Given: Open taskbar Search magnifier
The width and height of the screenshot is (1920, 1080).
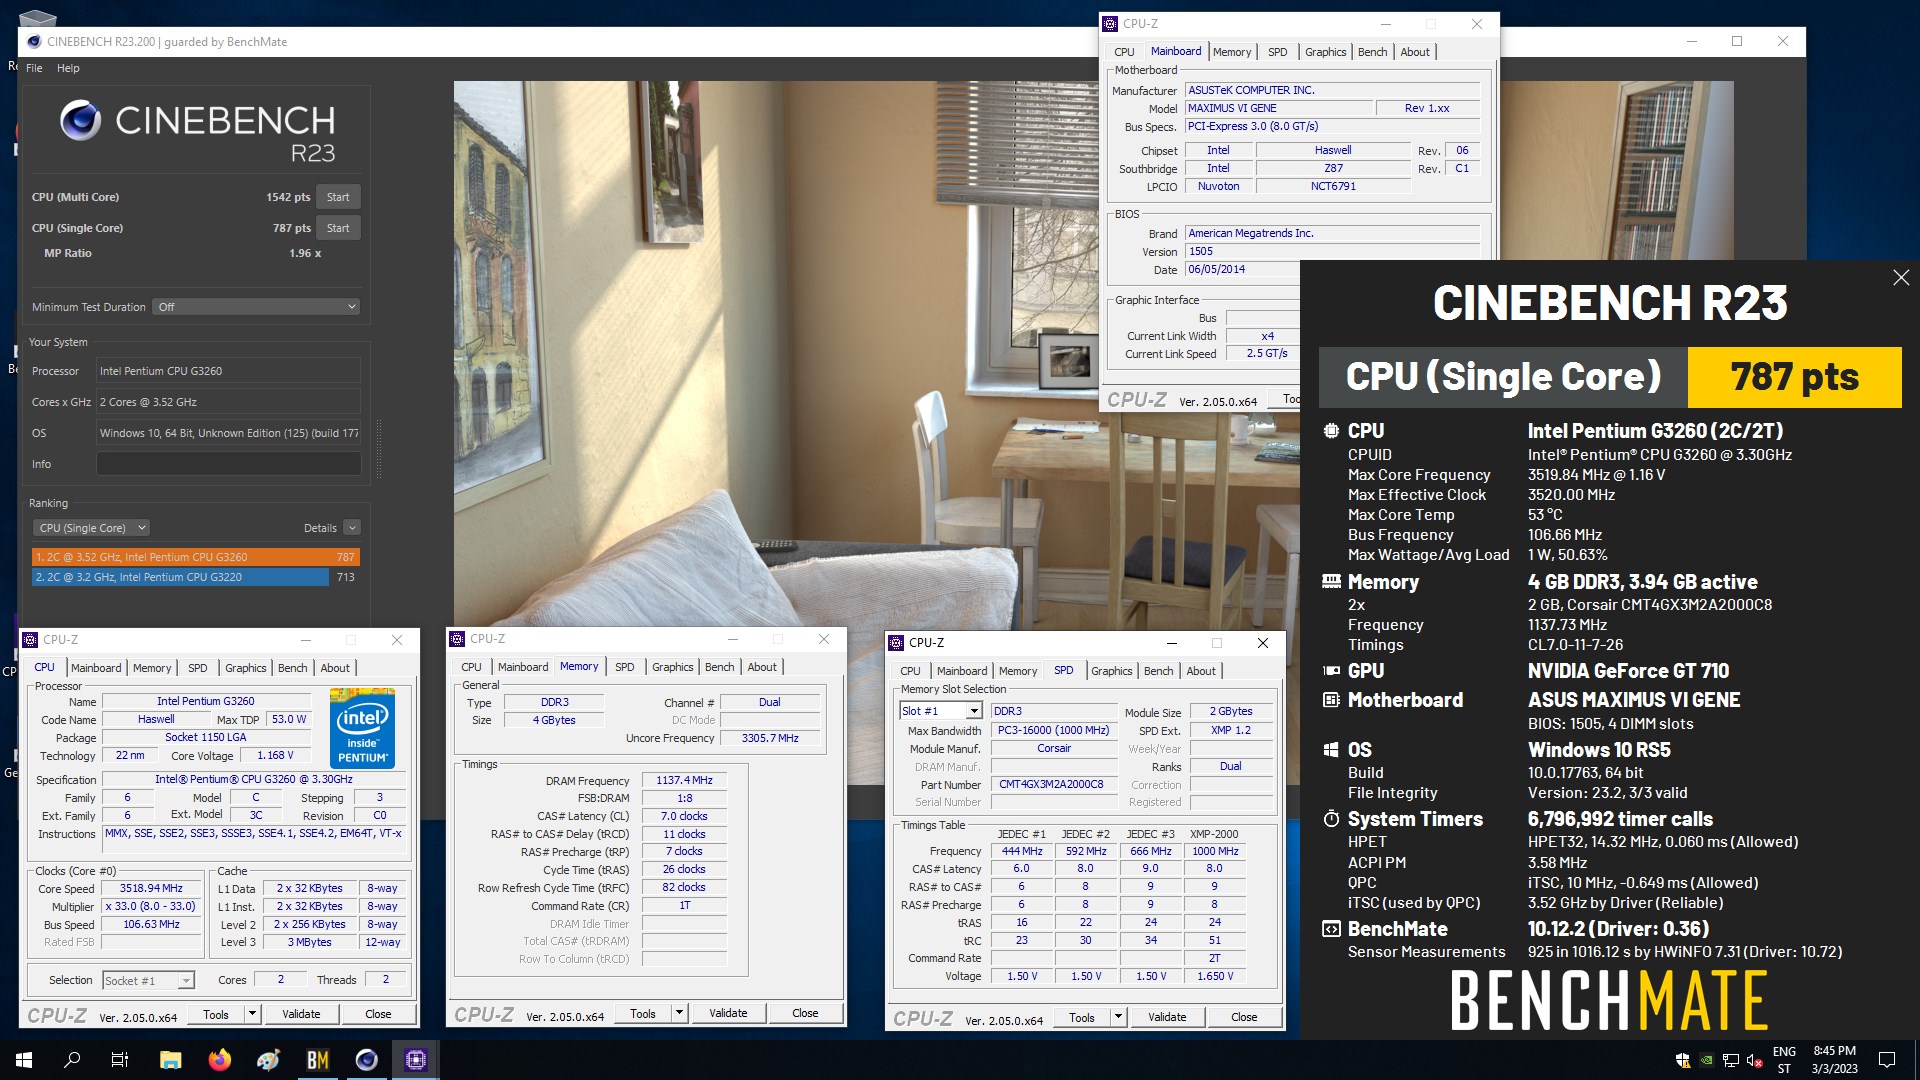Looking at the screenshot, I should click(72, 1060).
